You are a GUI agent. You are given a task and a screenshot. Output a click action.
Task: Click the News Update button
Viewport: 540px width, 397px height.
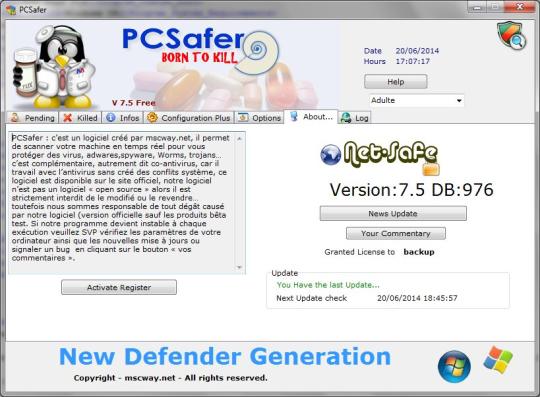(393, 213)
